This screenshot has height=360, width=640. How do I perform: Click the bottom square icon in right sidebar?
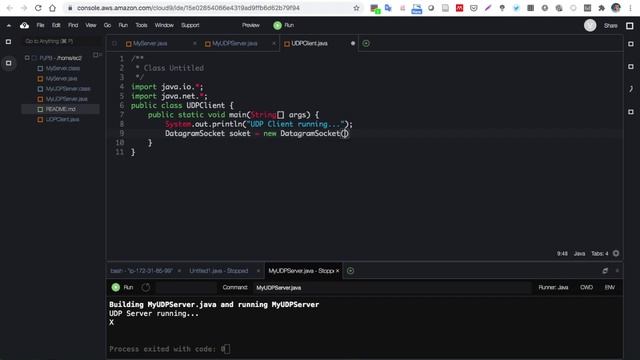tap(631, 111)
